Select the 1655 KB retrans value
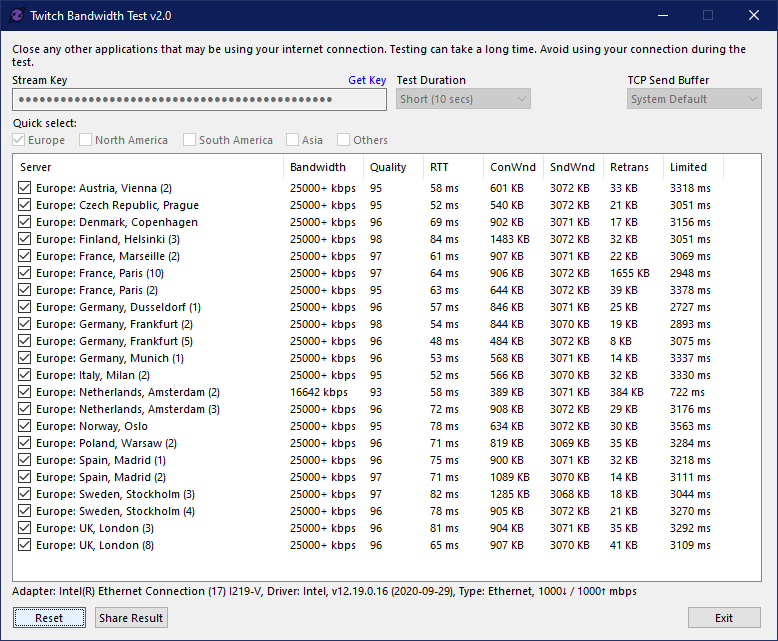Viewport: 778px width, 641px height. [630, 273]
